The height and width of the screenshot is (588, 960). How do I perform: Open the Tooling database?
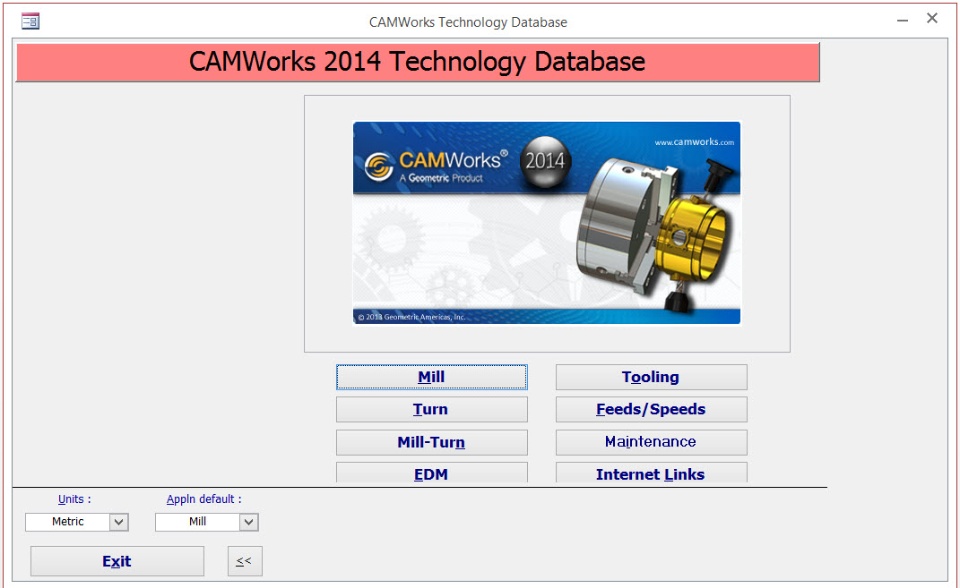651,377
